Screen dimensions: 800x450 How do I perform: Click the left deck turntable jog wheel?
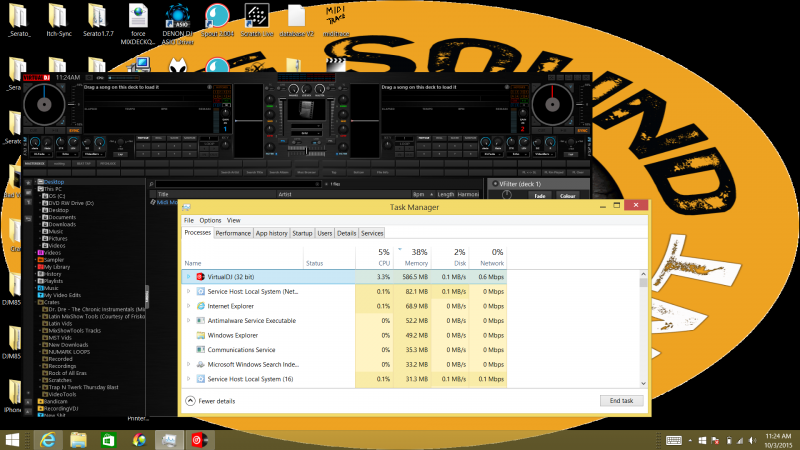pyautogui.click(x=44, y=104)
